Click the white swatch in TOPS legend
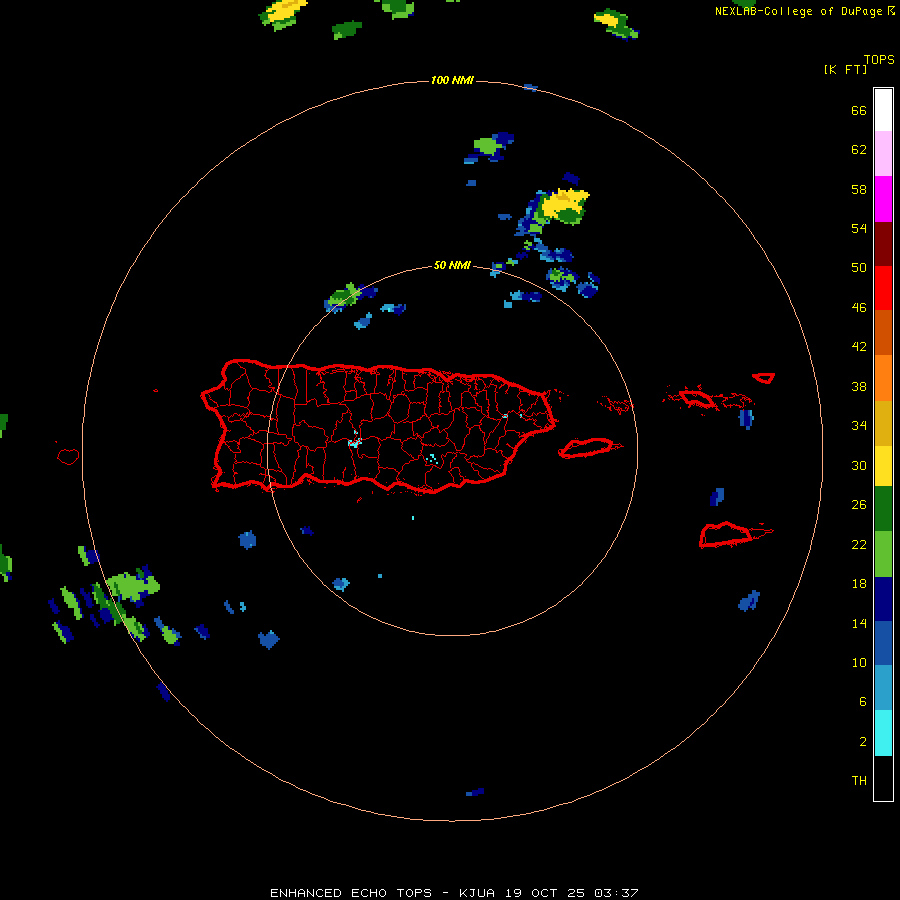Image resolution: width=900 pixels, height=900 pixels. coord(883,110)
